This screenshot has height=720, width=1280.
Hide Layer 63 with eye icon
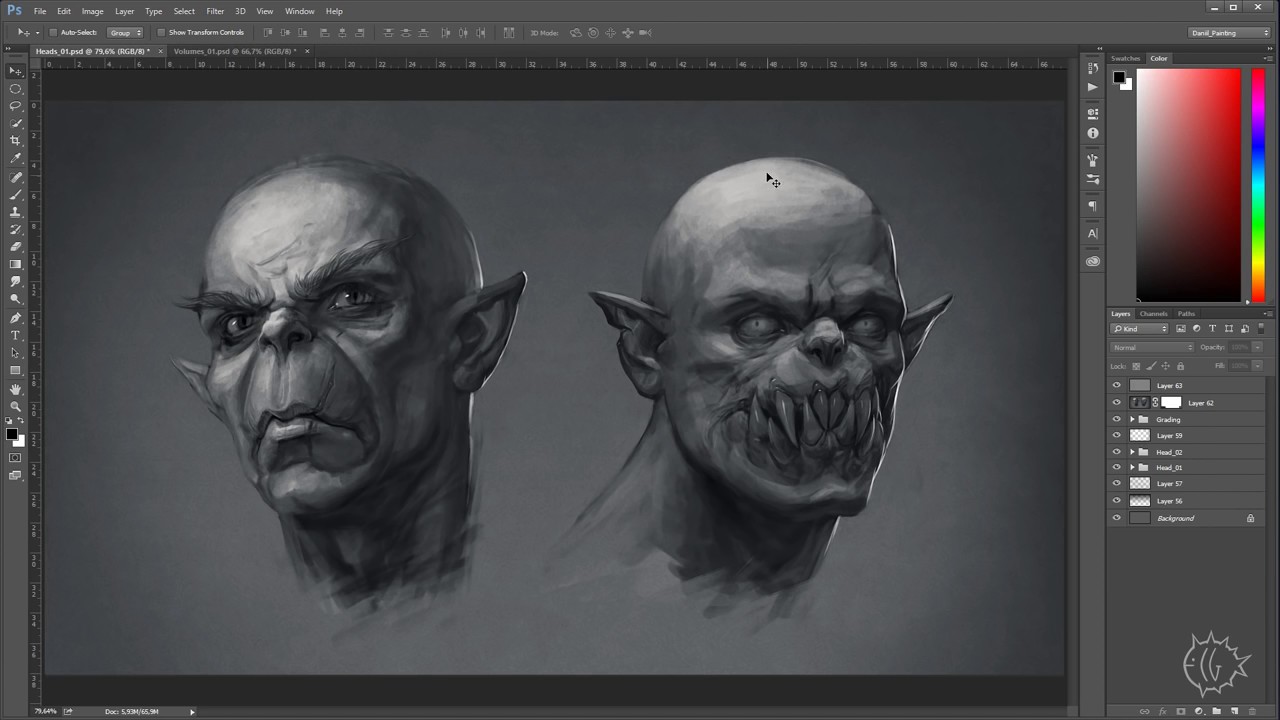(1117, 385)
